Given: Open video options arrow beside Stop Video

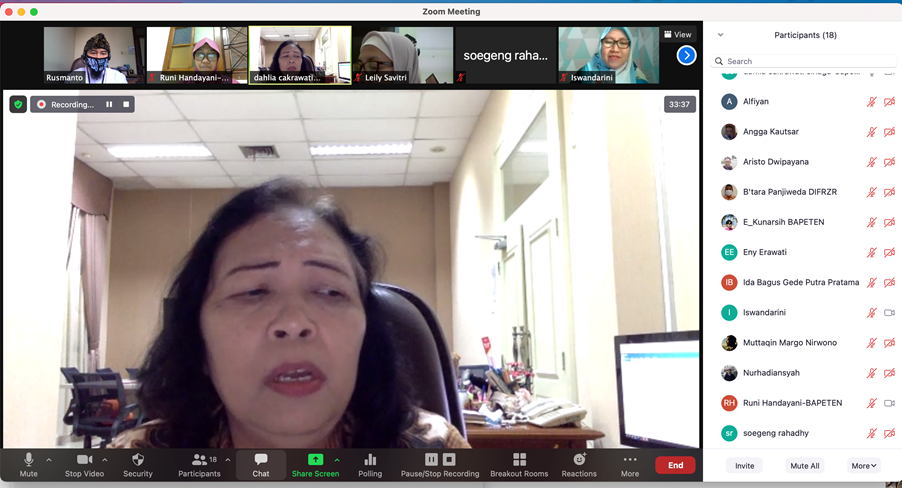Looking at the screenshot, I should point(105,460).
